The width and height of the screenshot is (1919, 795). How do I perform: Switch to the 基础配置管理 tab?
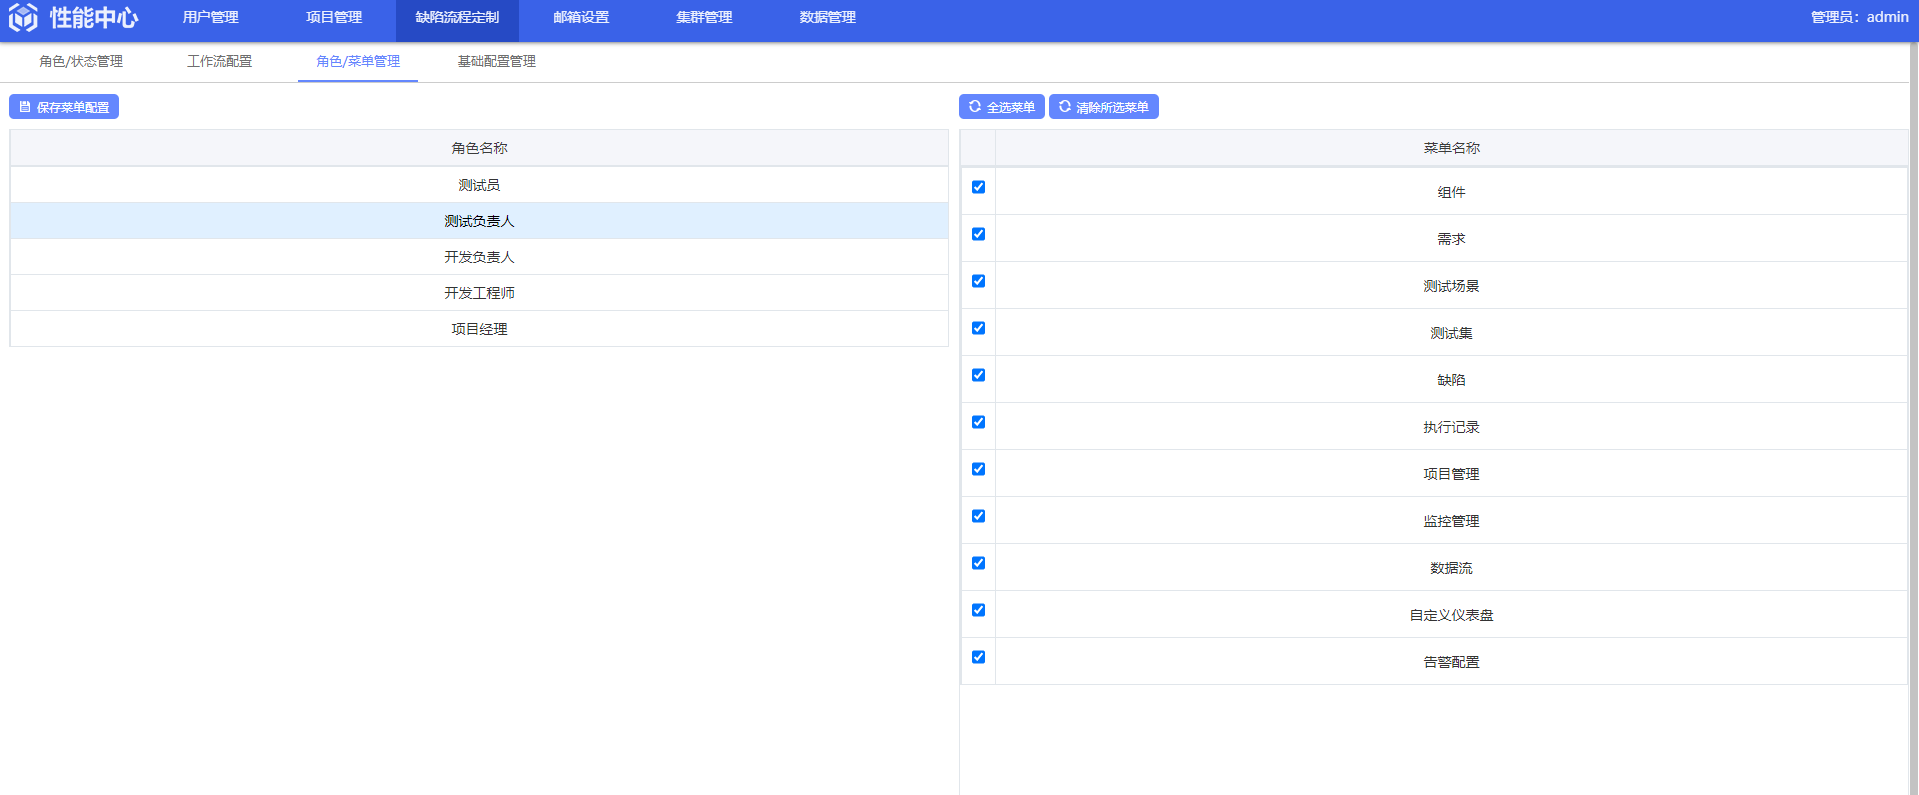496,62
